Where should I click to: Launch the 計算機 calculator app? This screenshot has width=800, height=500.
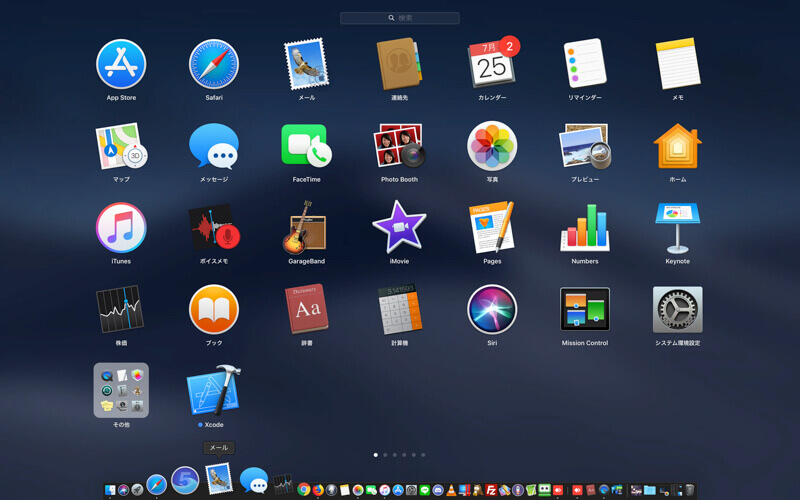tap(399, 309)
